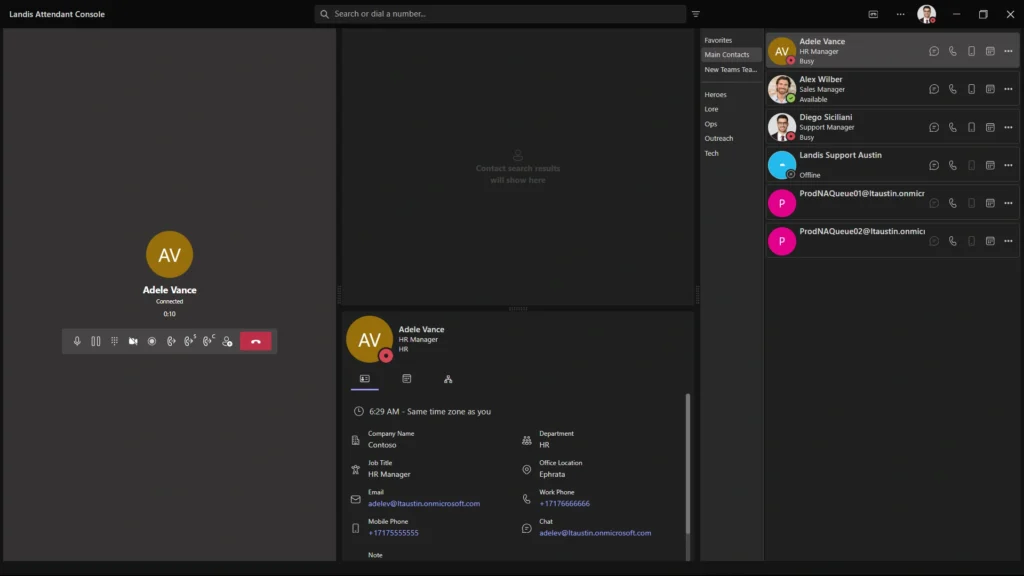Chat with Landis Support Austin

tap(934, 165)
